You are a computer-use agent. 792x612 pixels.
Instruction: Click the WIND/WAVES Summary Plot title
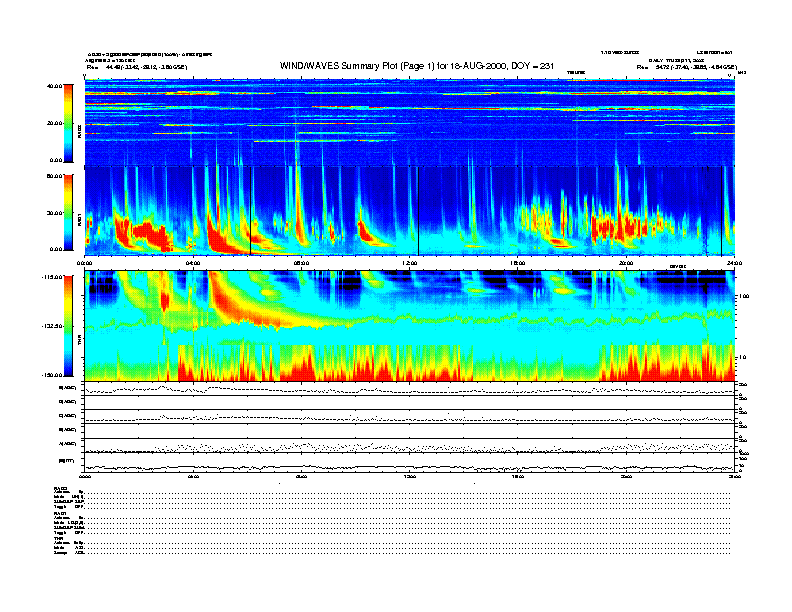pyautogui.click(x=417, y=66)
